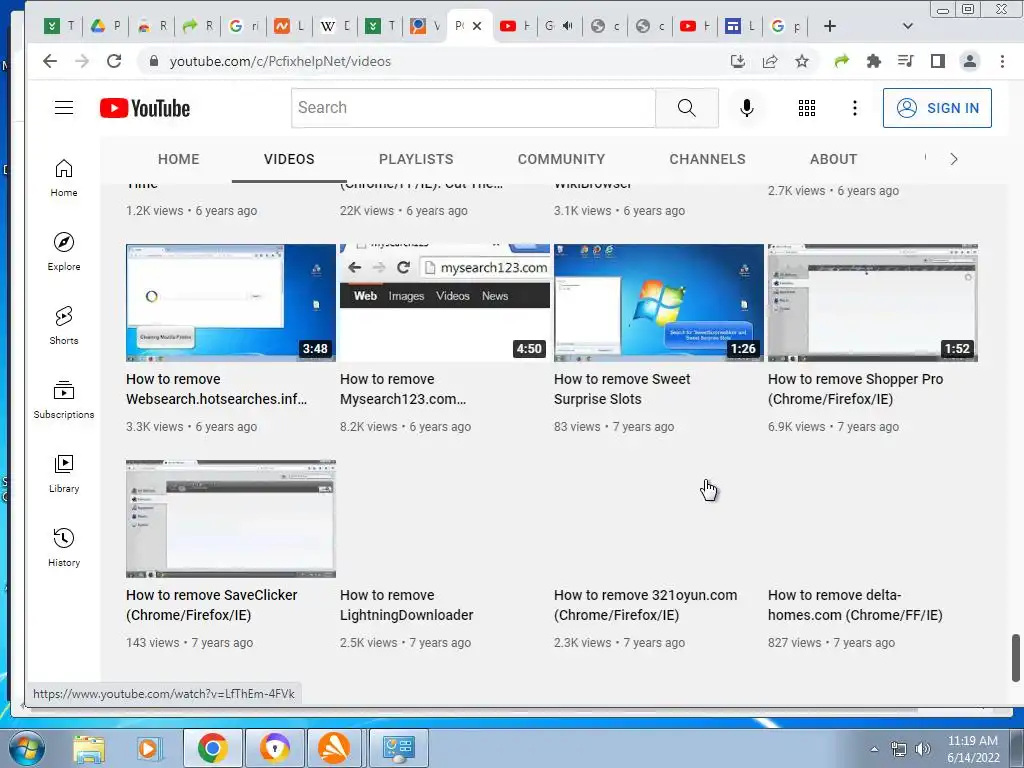Click the SaveClicker video thumbnail
Image resolution: width=1024 pixels, height=768 pixels.
[231, 519]
